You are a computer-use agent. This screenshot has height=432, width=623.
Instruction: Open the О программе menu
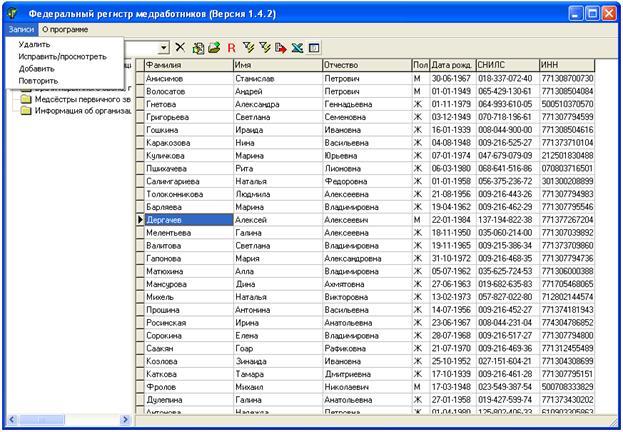click(65, 29)
